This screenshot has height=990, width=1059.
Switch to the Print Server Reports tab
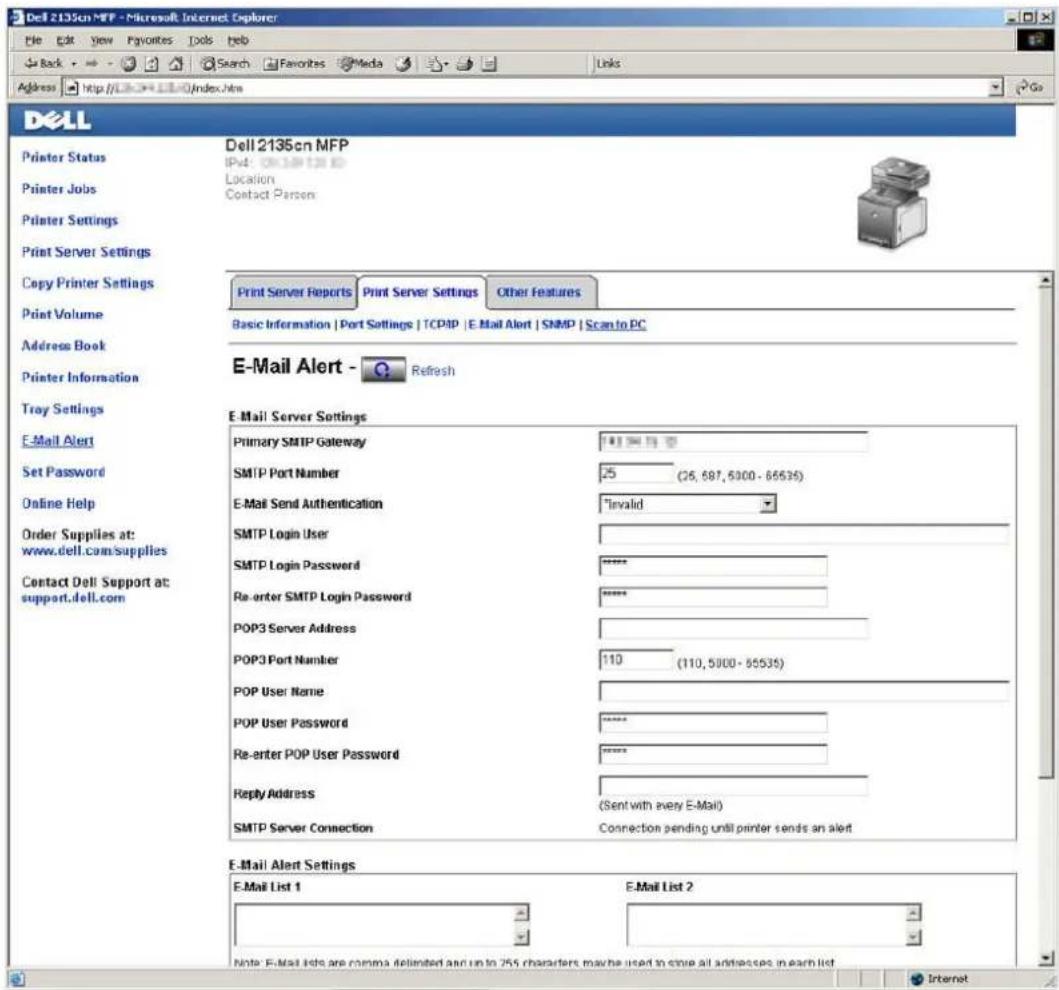294,292
